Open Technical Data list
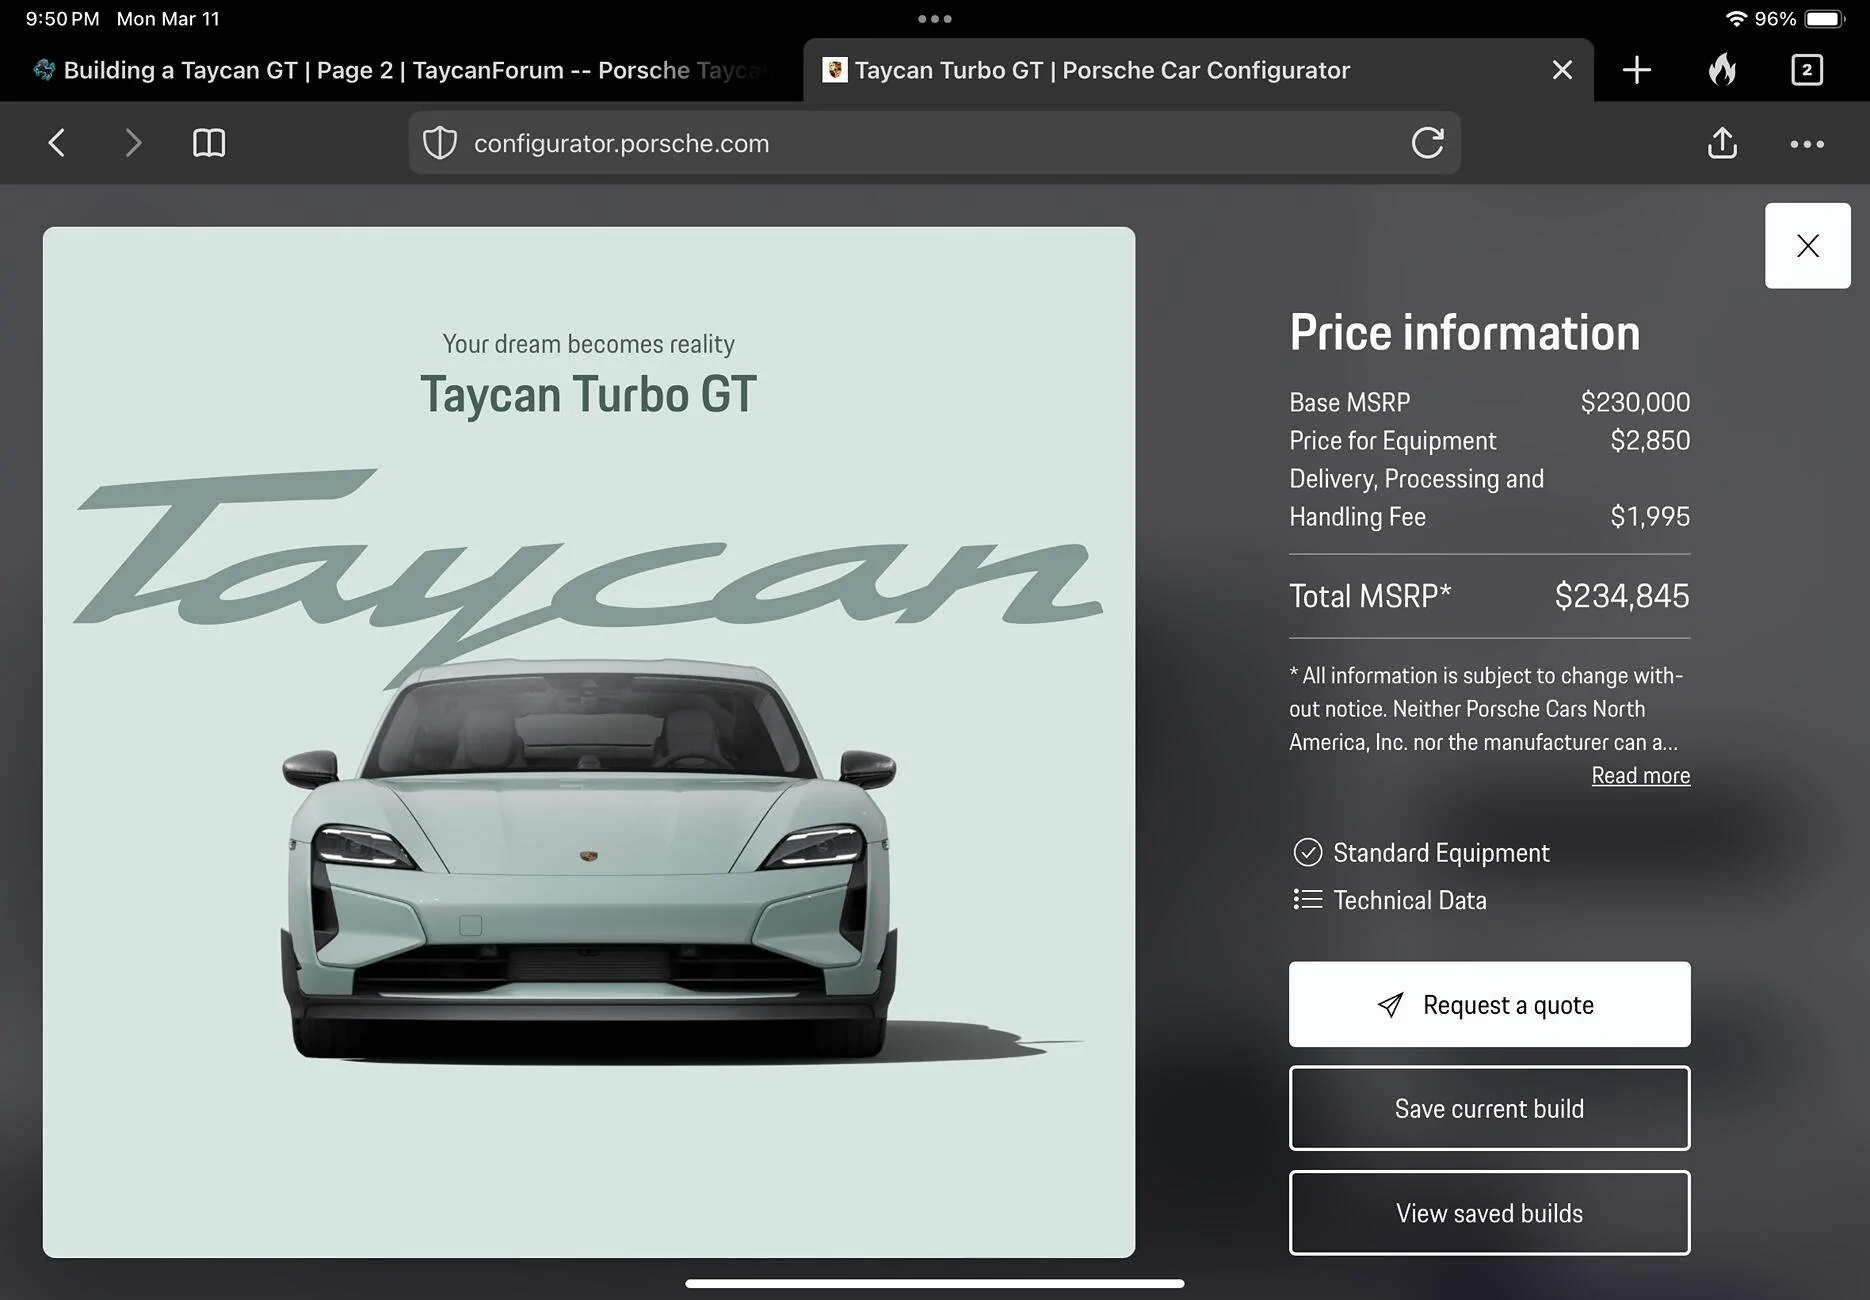The image size is (1870, 1300). pyautogui.click(x=1390, y=900)
